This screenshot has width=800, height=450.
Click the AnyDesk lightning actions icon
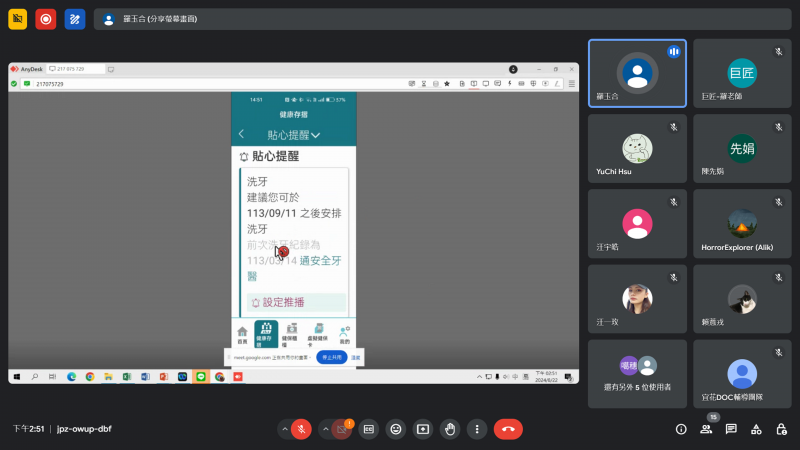[509, 84]
